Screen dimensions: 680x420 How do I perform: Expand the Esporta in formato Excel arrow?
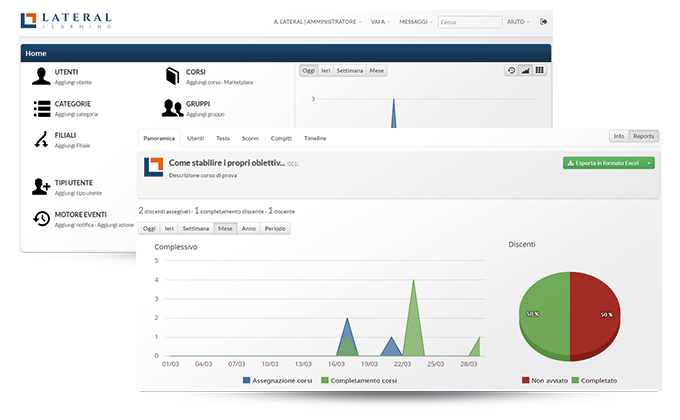pos(649,163)
